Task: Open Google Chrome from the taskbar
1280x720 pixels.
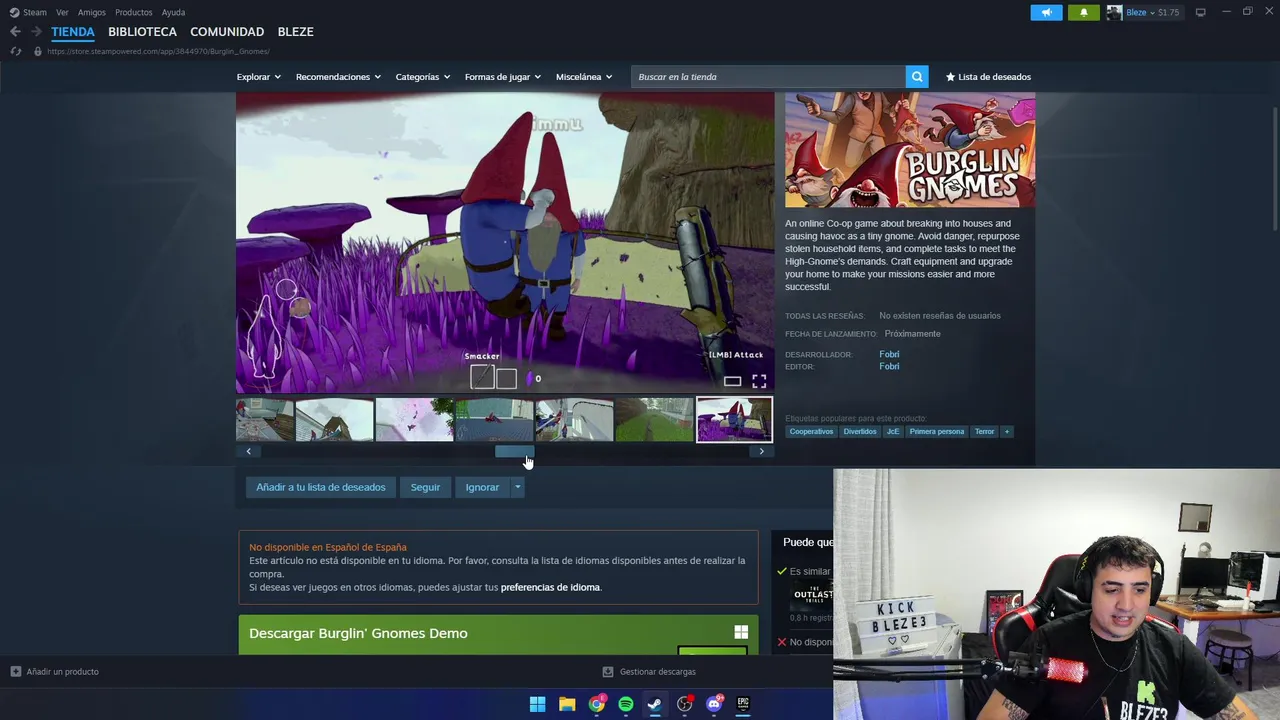Action: (597, 704)
